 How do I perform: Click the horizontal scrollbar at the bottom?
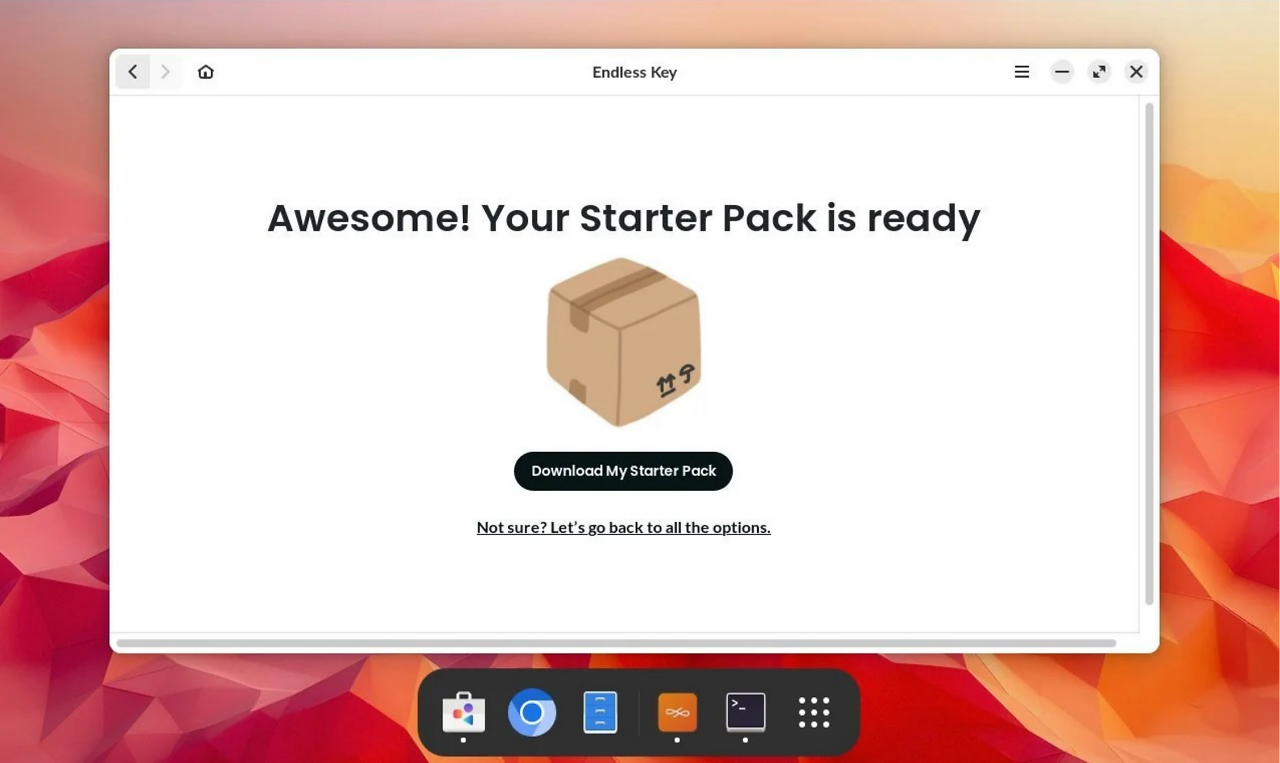[616, 643]
